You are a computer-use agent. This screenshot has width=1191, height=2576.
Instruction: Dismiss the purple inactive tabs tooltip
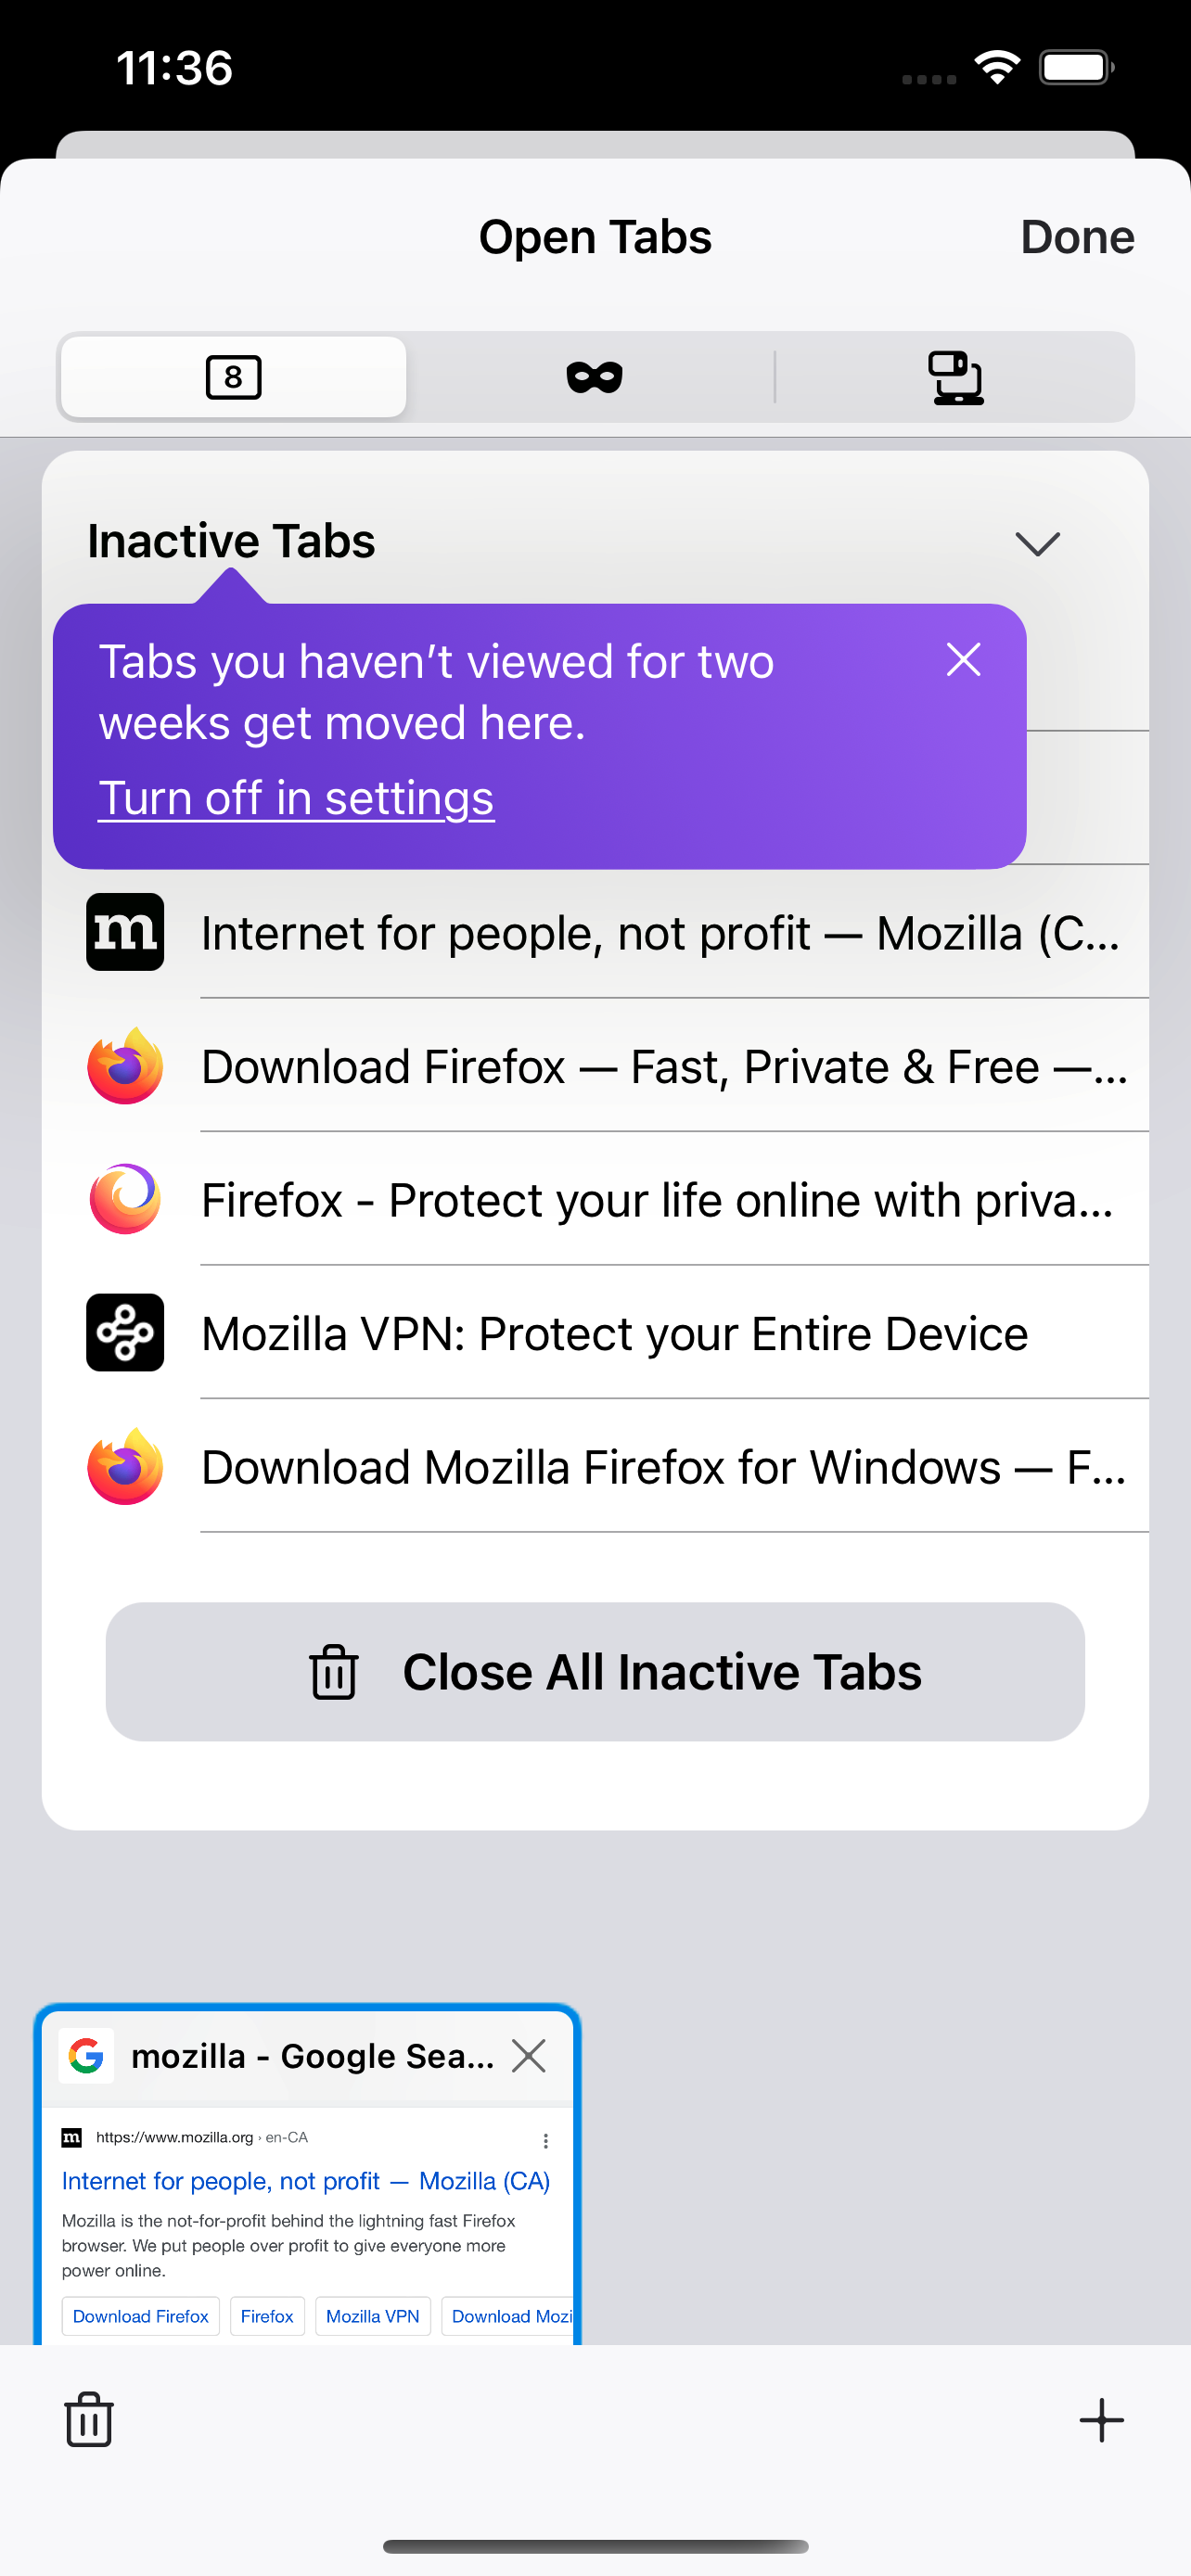[x=963, y=659]
